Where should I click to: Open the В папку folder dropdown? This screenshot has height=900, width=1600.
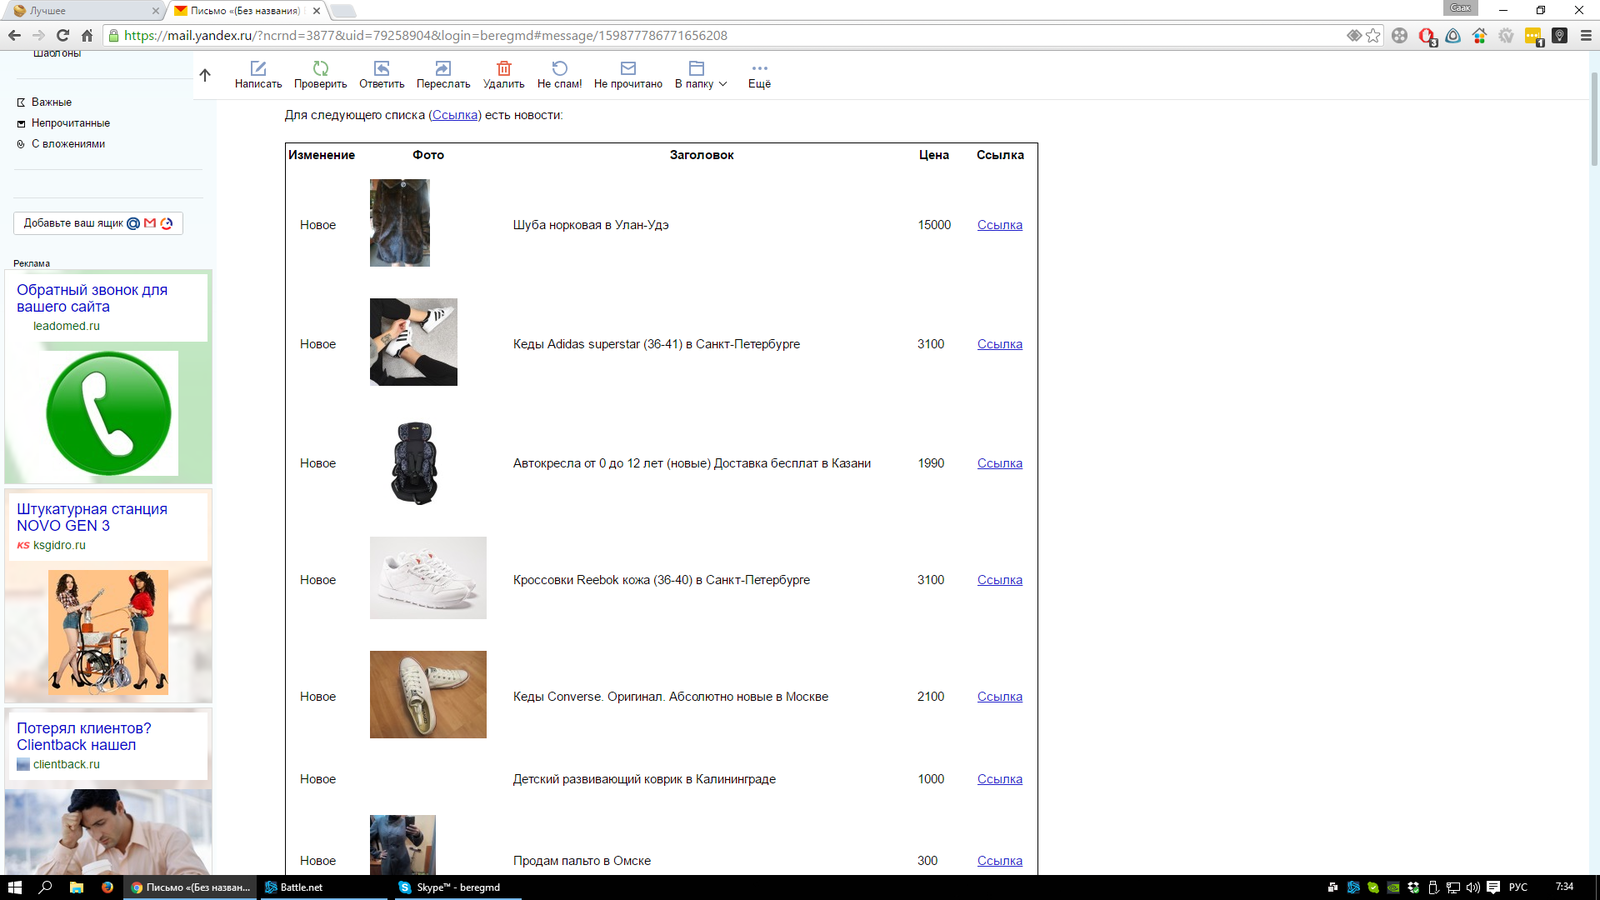(700, 75)
